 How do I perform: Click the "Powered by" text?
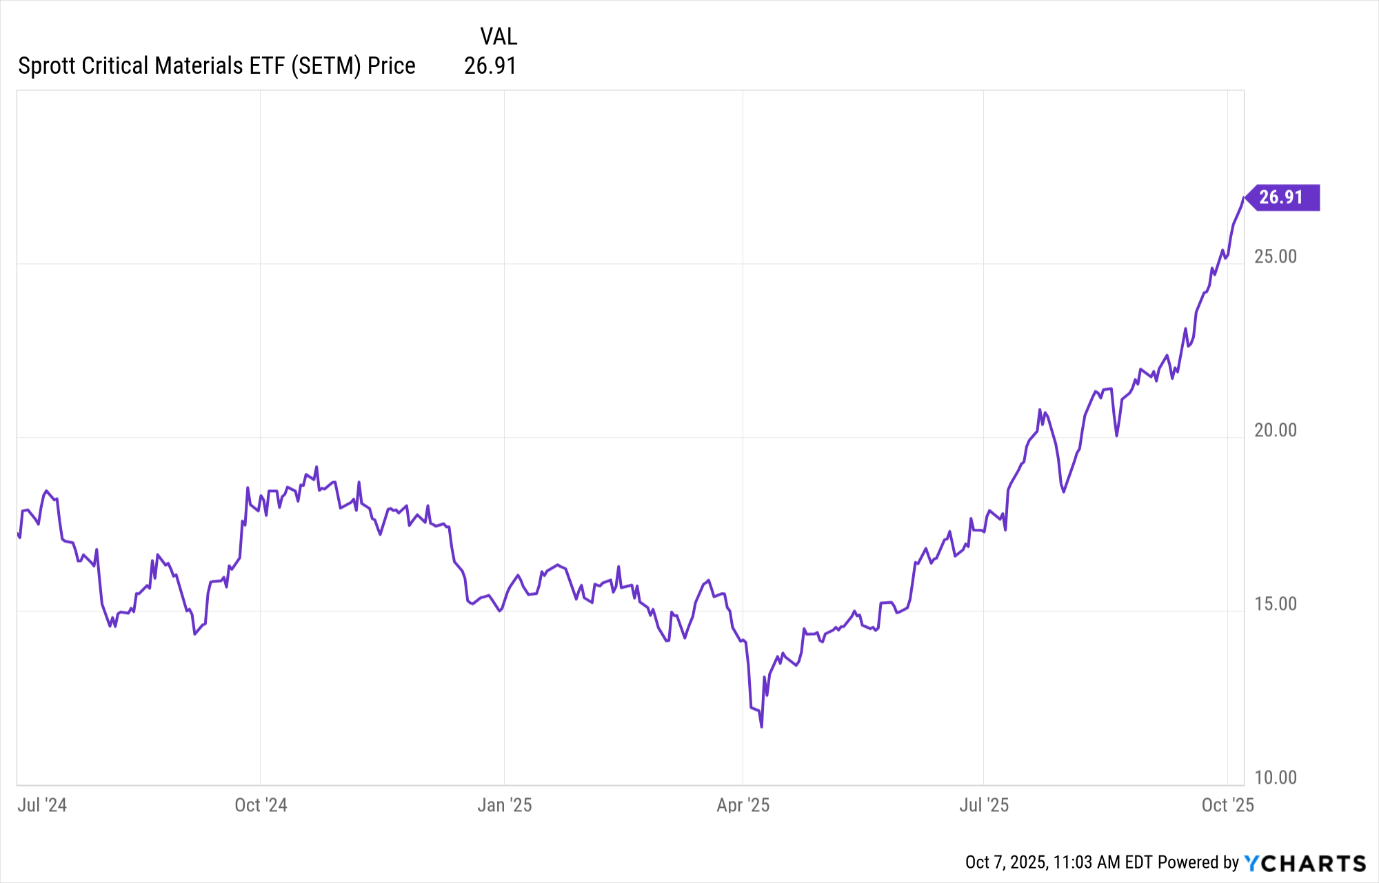[x=1198, y=863]
